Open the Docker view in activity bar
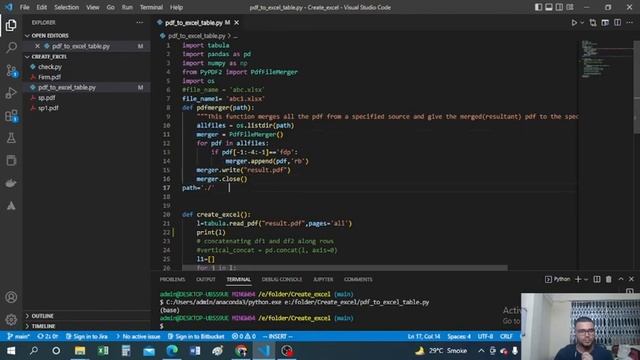Image resolution: width=640 pixels, height=360 pixels. (x=11, y=183)
